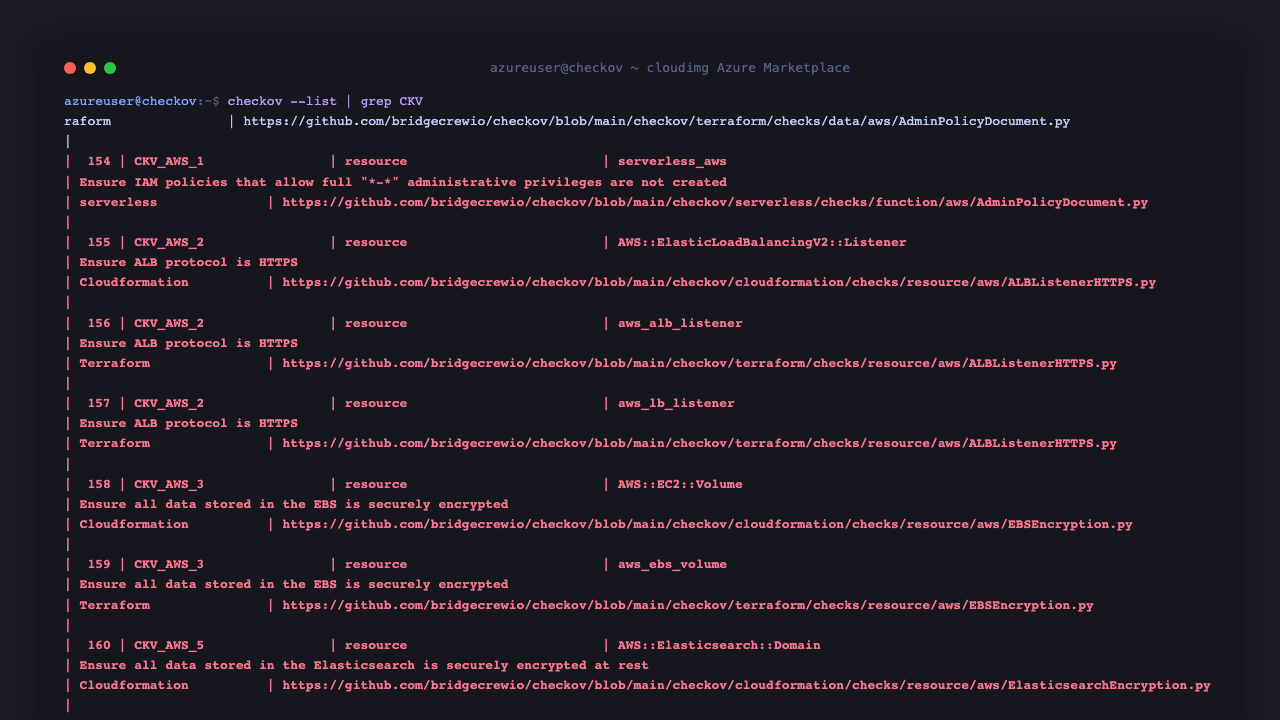The image size is (1280, 720).
Task: Click the terminal title 'azureuser@checkov ~ cloudimg Azure Marketplace'
Action: 670,68
